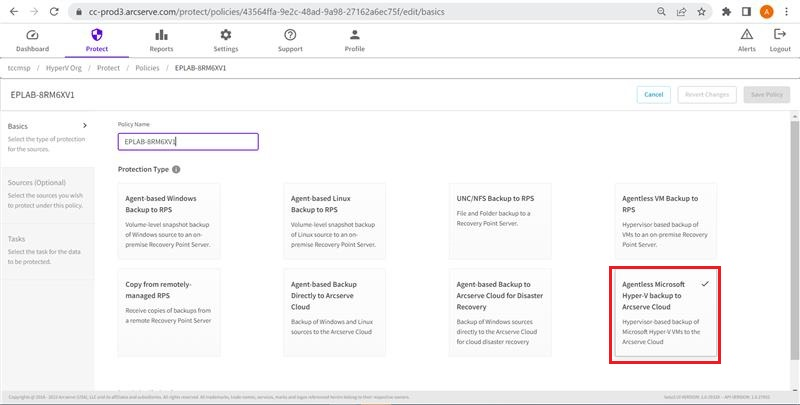Go back with the browser back arrow
The width and height of the screenshot is (800, 405).
14,11
